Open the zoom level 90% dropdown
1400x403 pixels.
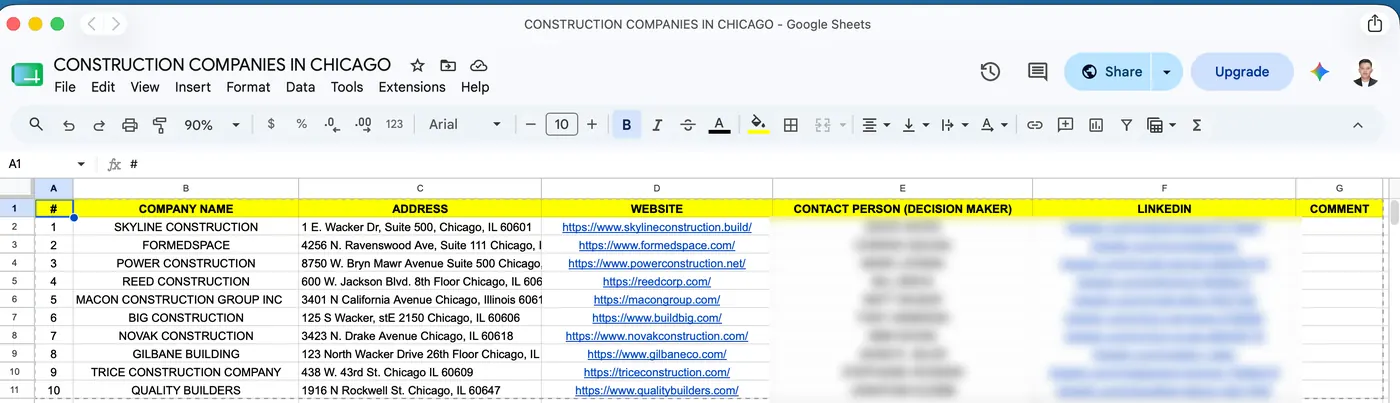click(212, 125)
